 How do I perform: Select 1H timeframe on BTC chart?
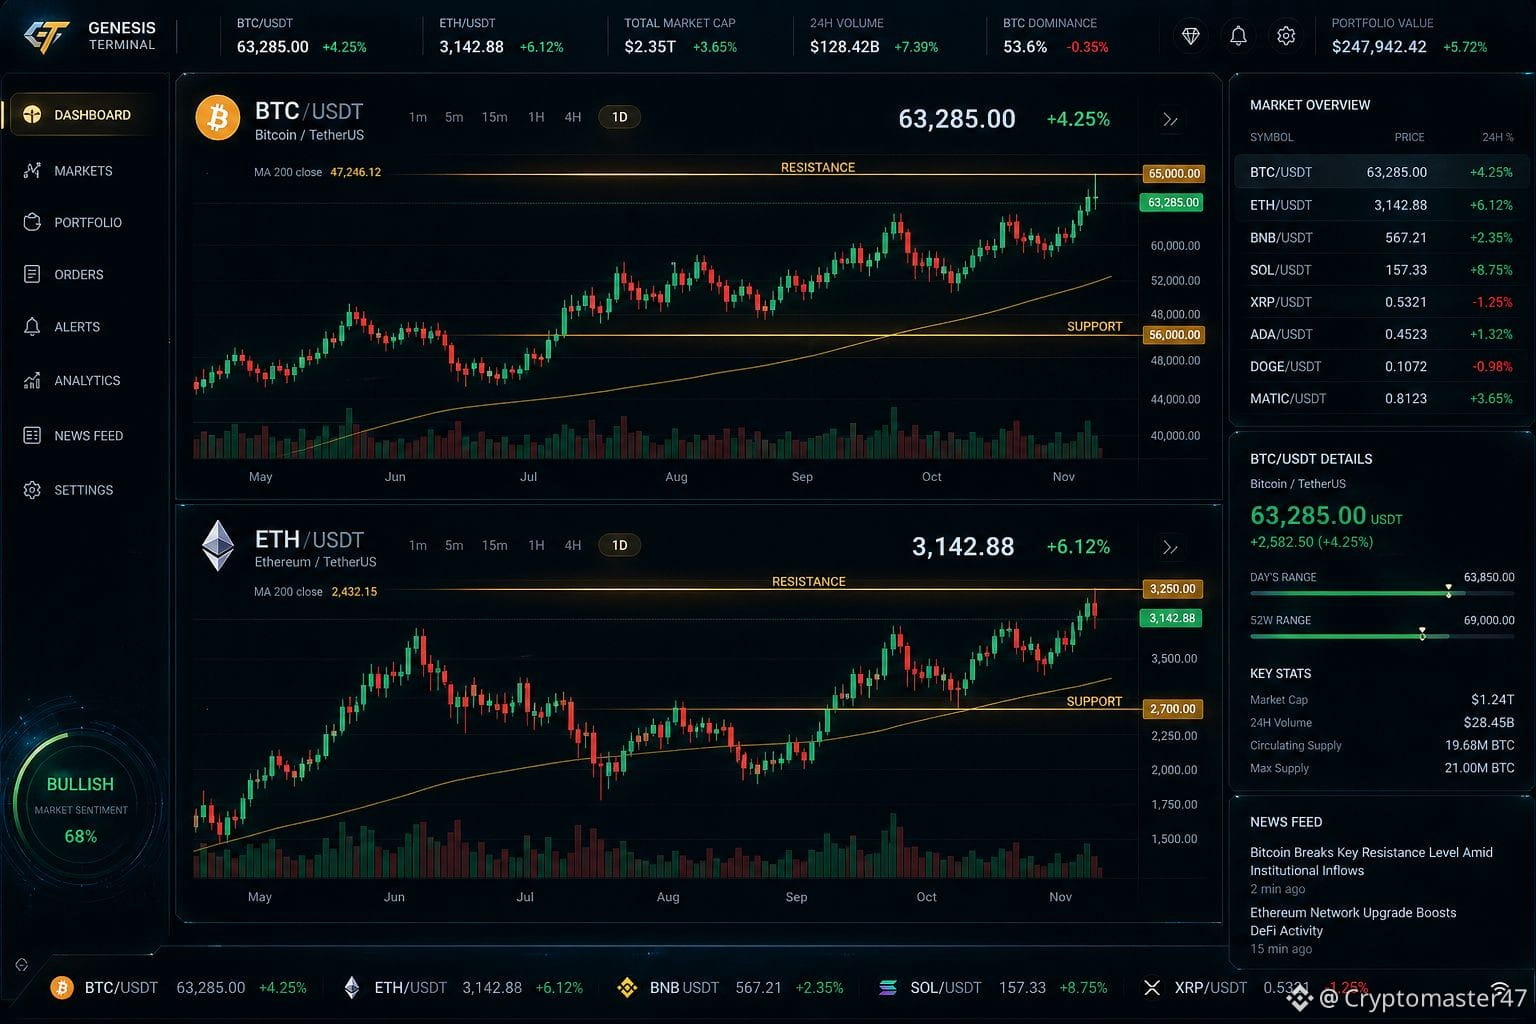[536, 117]
